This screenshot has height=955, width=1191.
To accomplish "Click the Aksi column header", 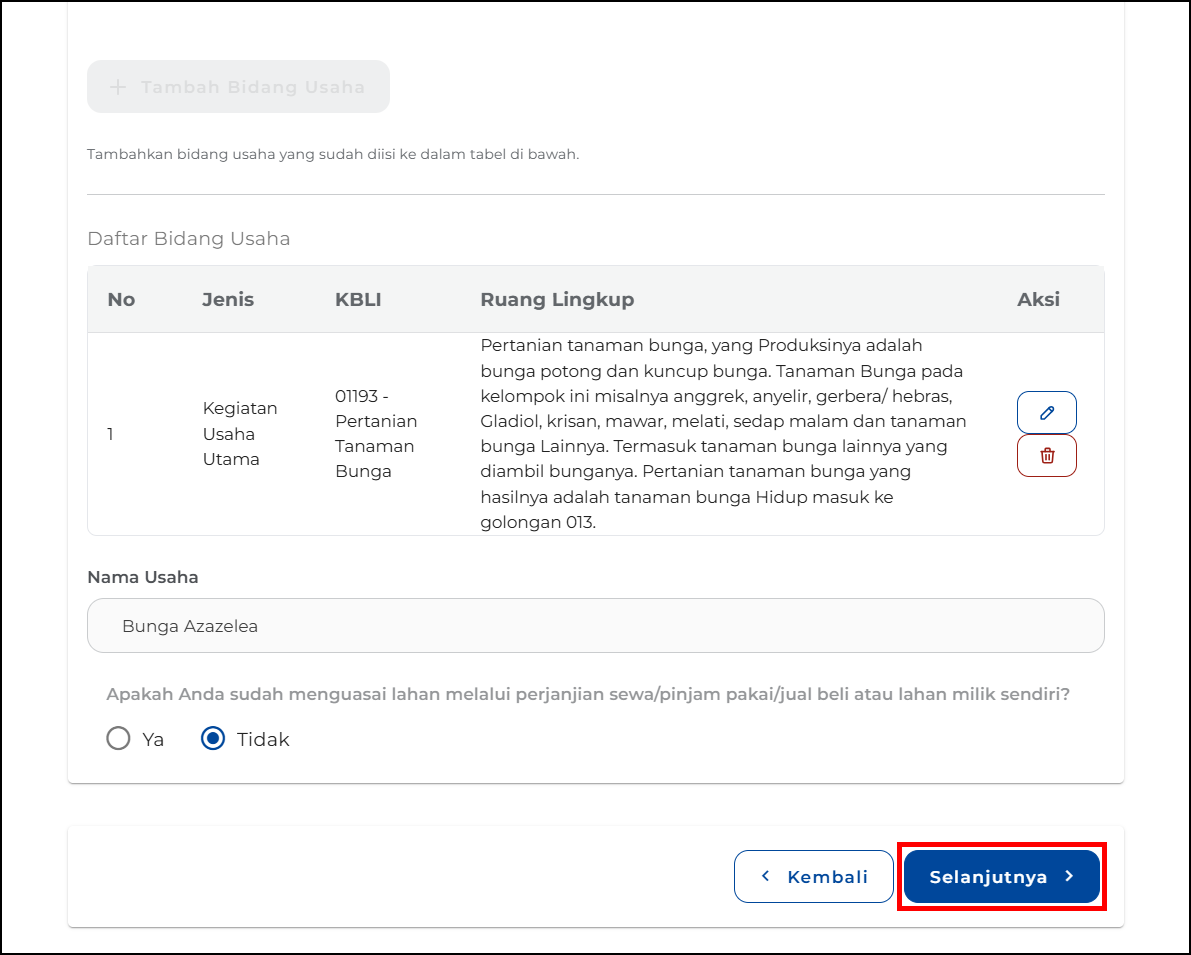I will 1038,300.
